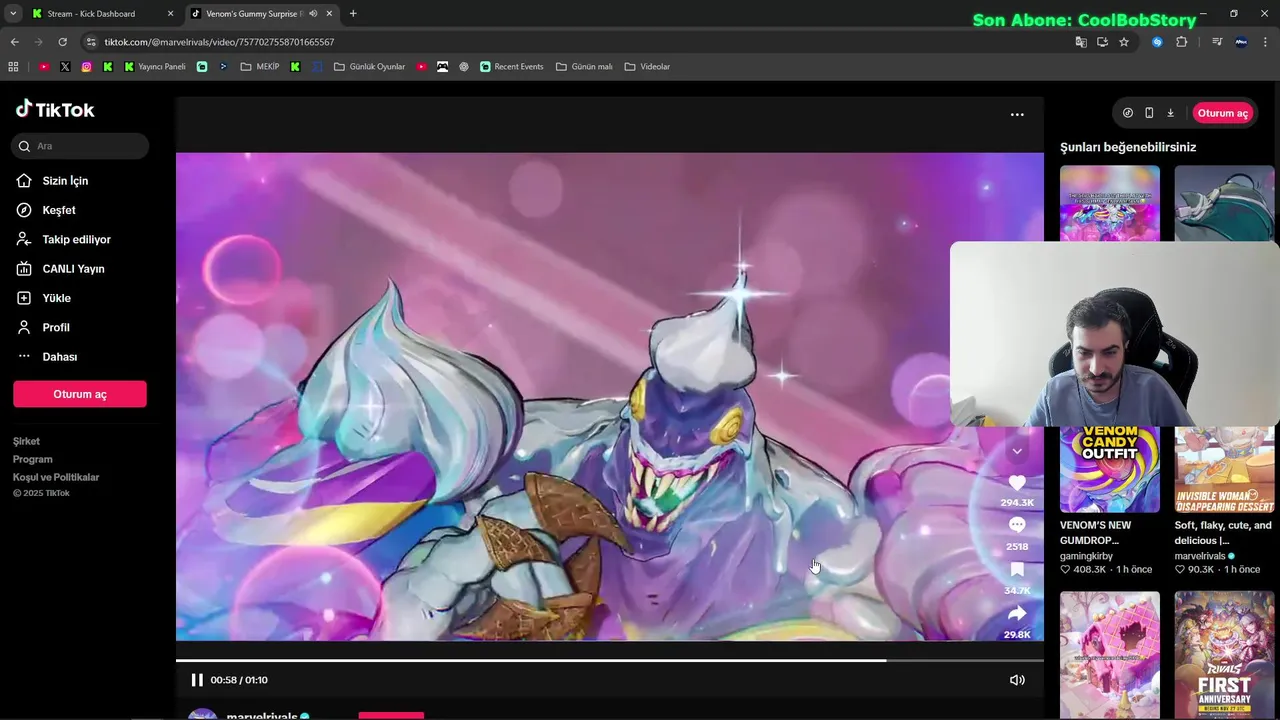Go to next video with chevron-down

(1017, 451)
